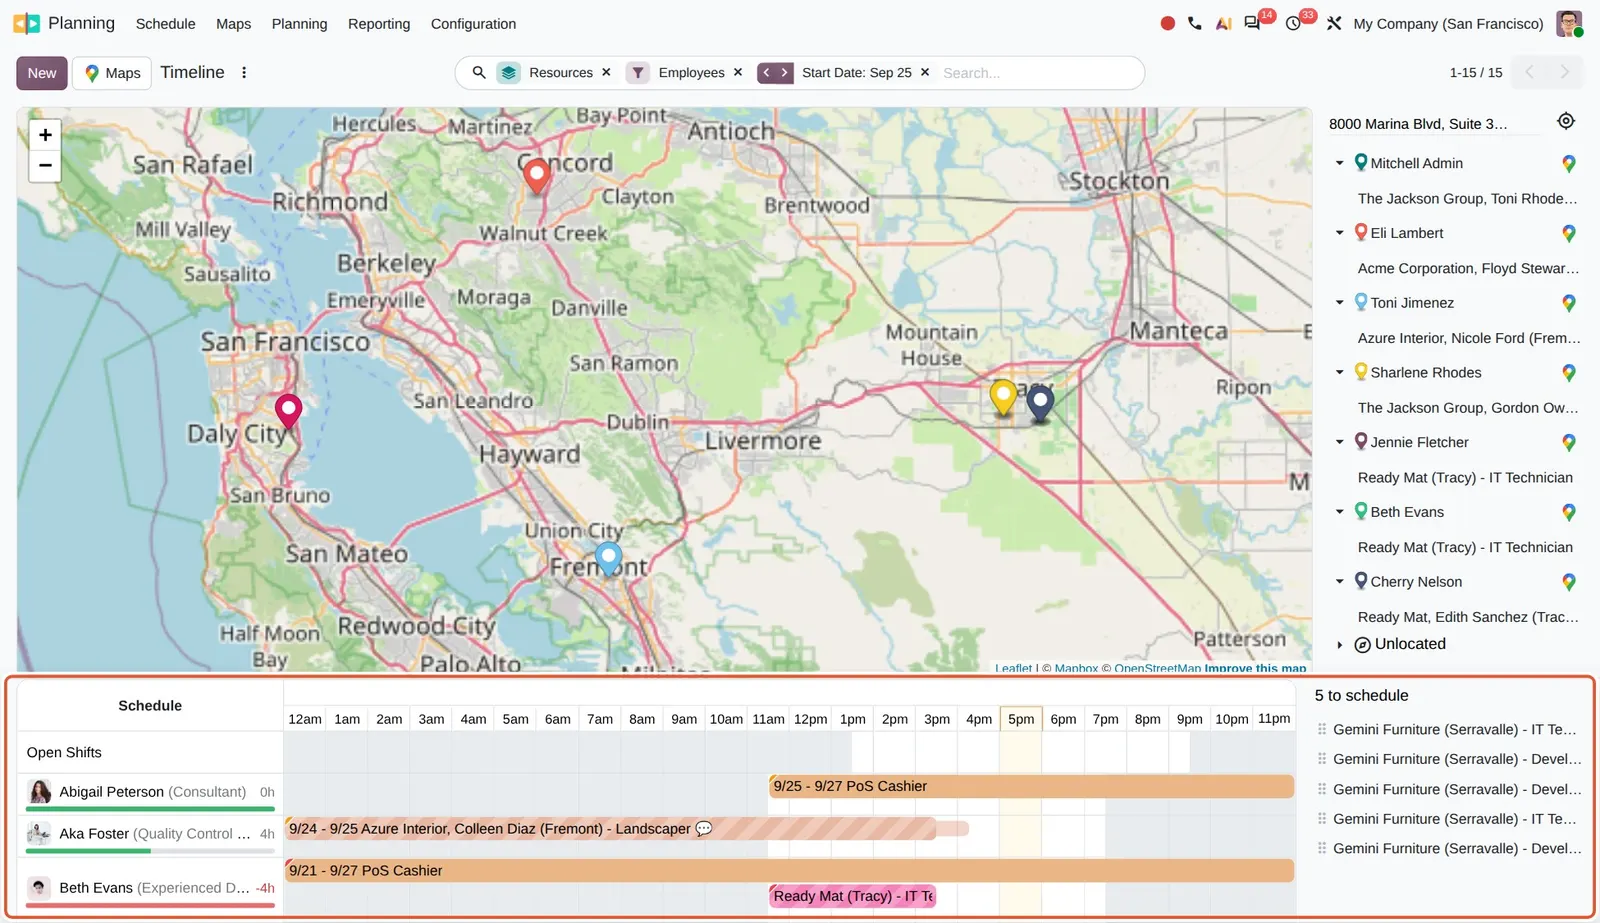Click the New button

tap(42, 73)
